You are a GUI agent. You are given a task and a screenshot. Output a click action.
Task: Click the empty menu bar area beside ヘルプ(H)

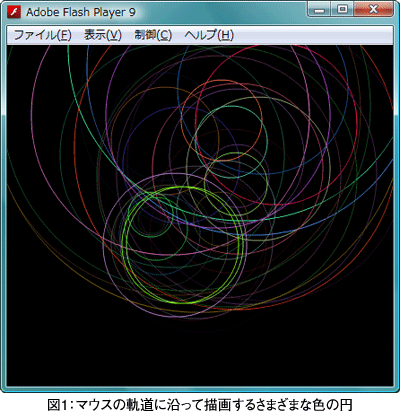(313, 35)
